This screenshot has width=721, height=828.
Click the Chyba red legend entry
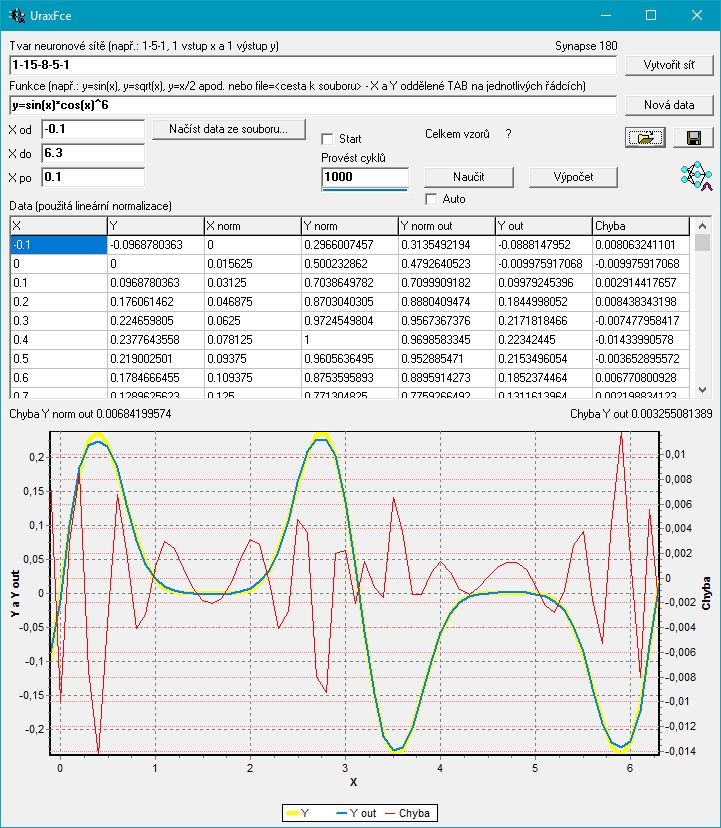click(408, 813)
